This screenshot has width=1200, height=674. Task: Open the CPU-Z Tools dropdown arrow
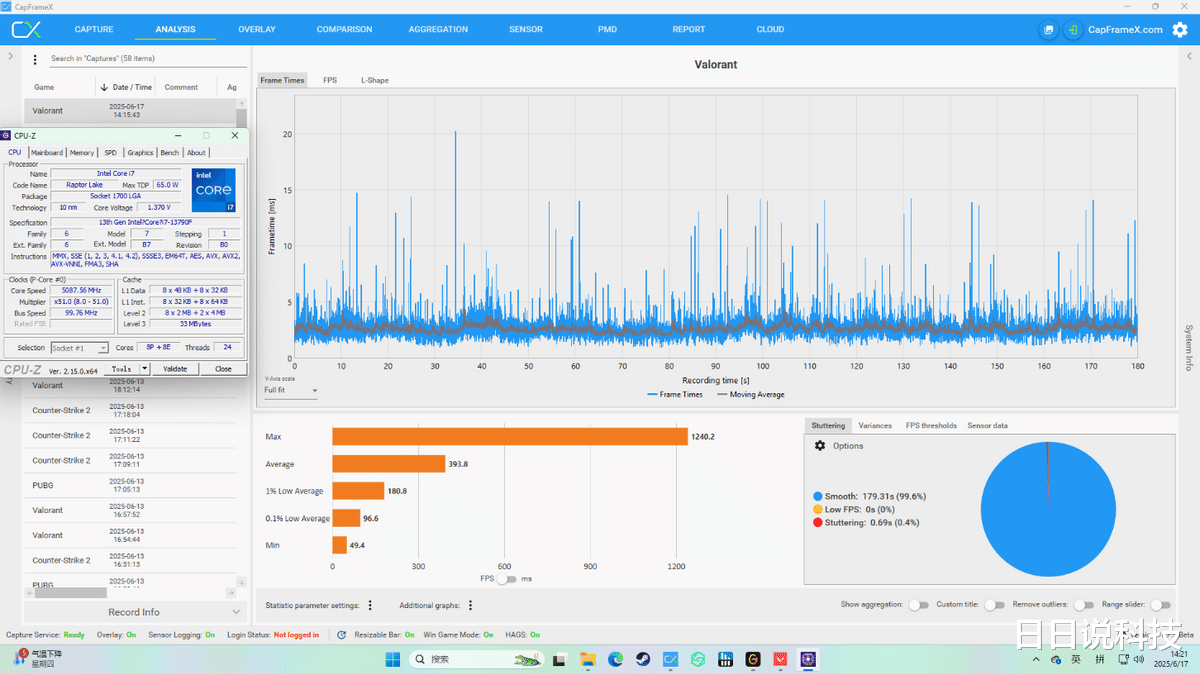[x=145, y=369]
